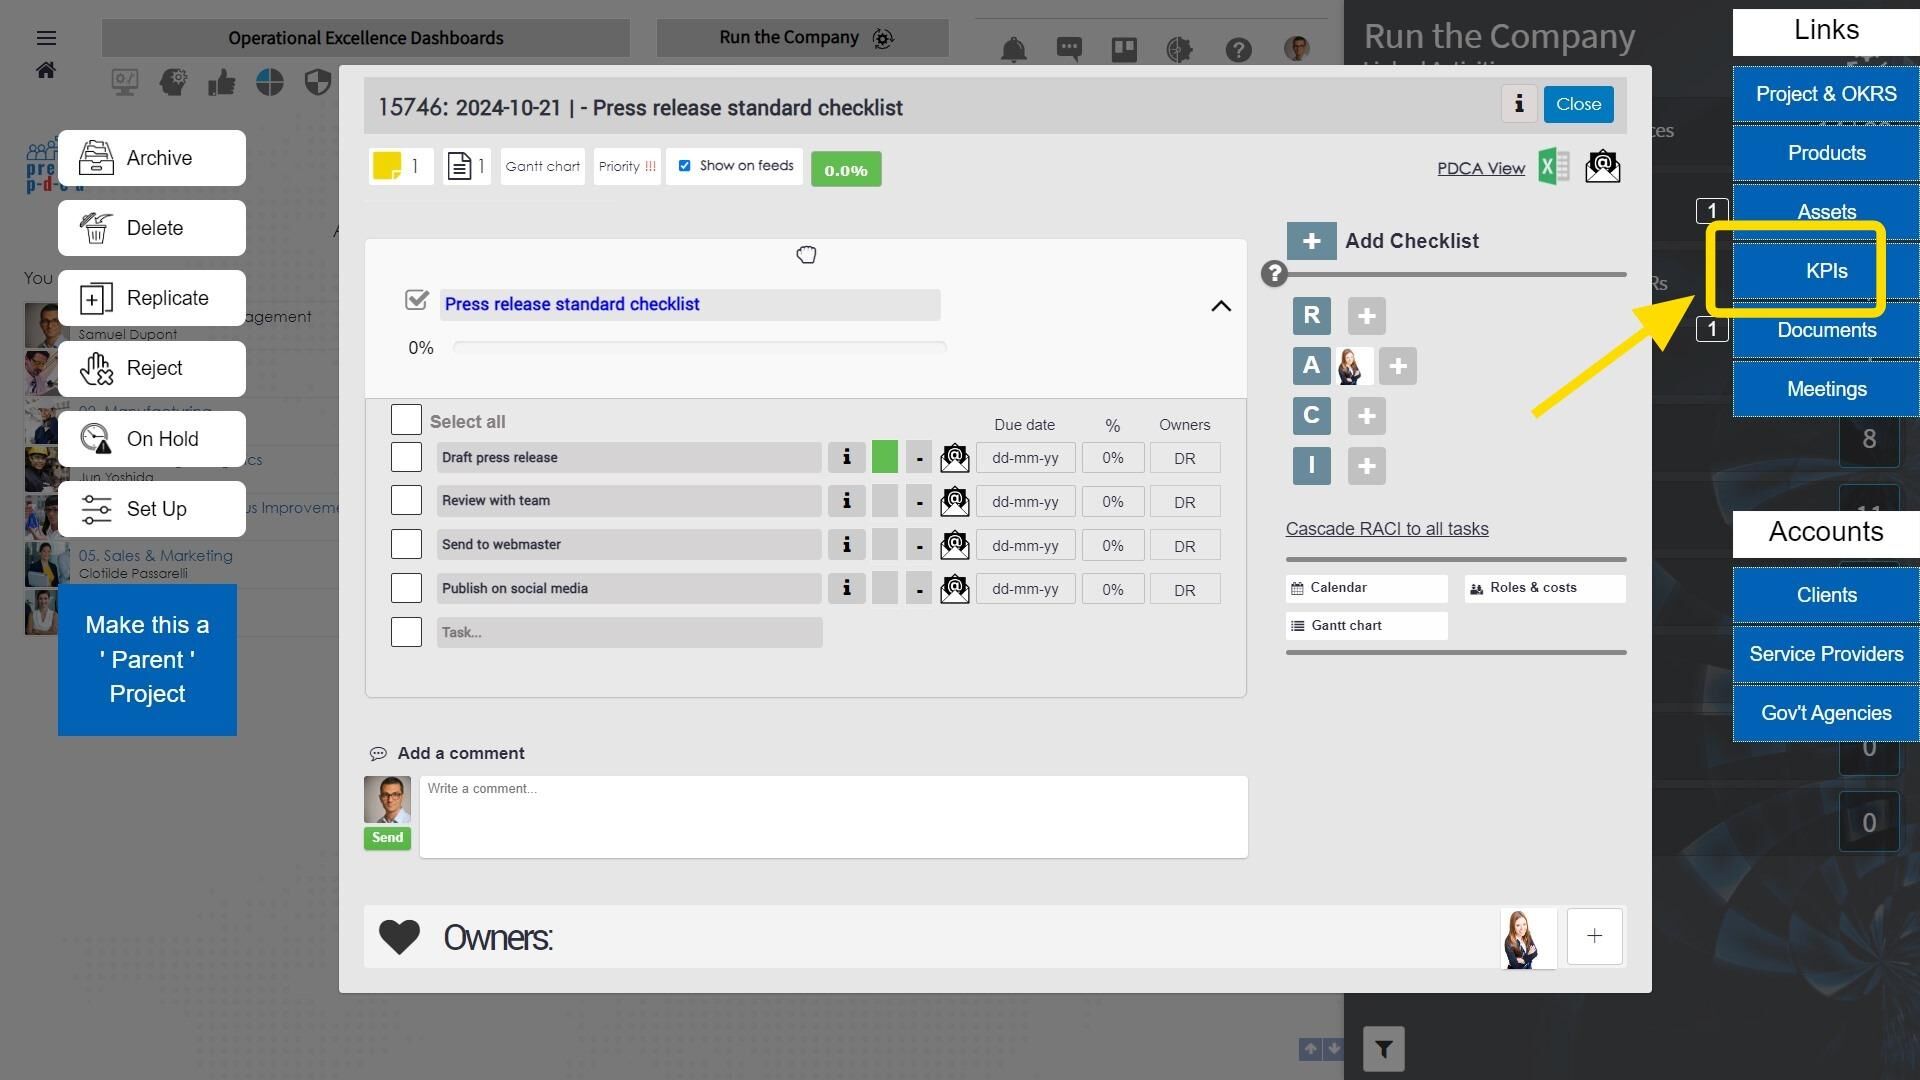Click the email envelope icon beside PDCA View

click(x=1602, y=167)
